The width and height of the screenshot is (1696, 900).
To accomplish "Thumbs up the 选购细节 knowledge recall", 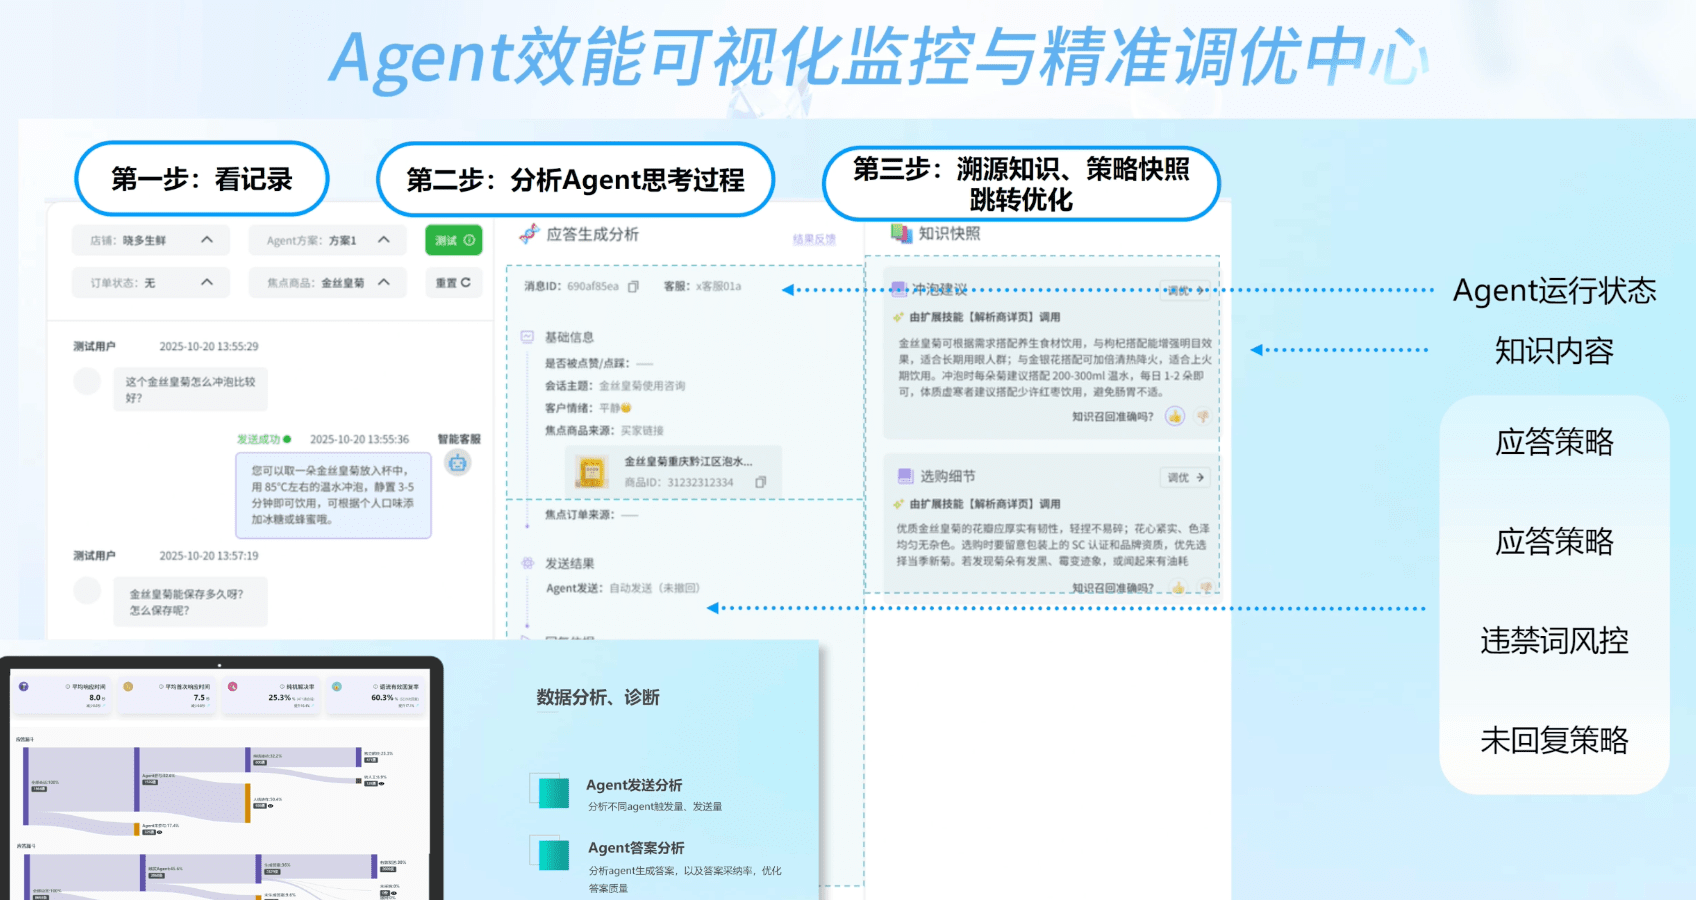I will (1178, 588).
